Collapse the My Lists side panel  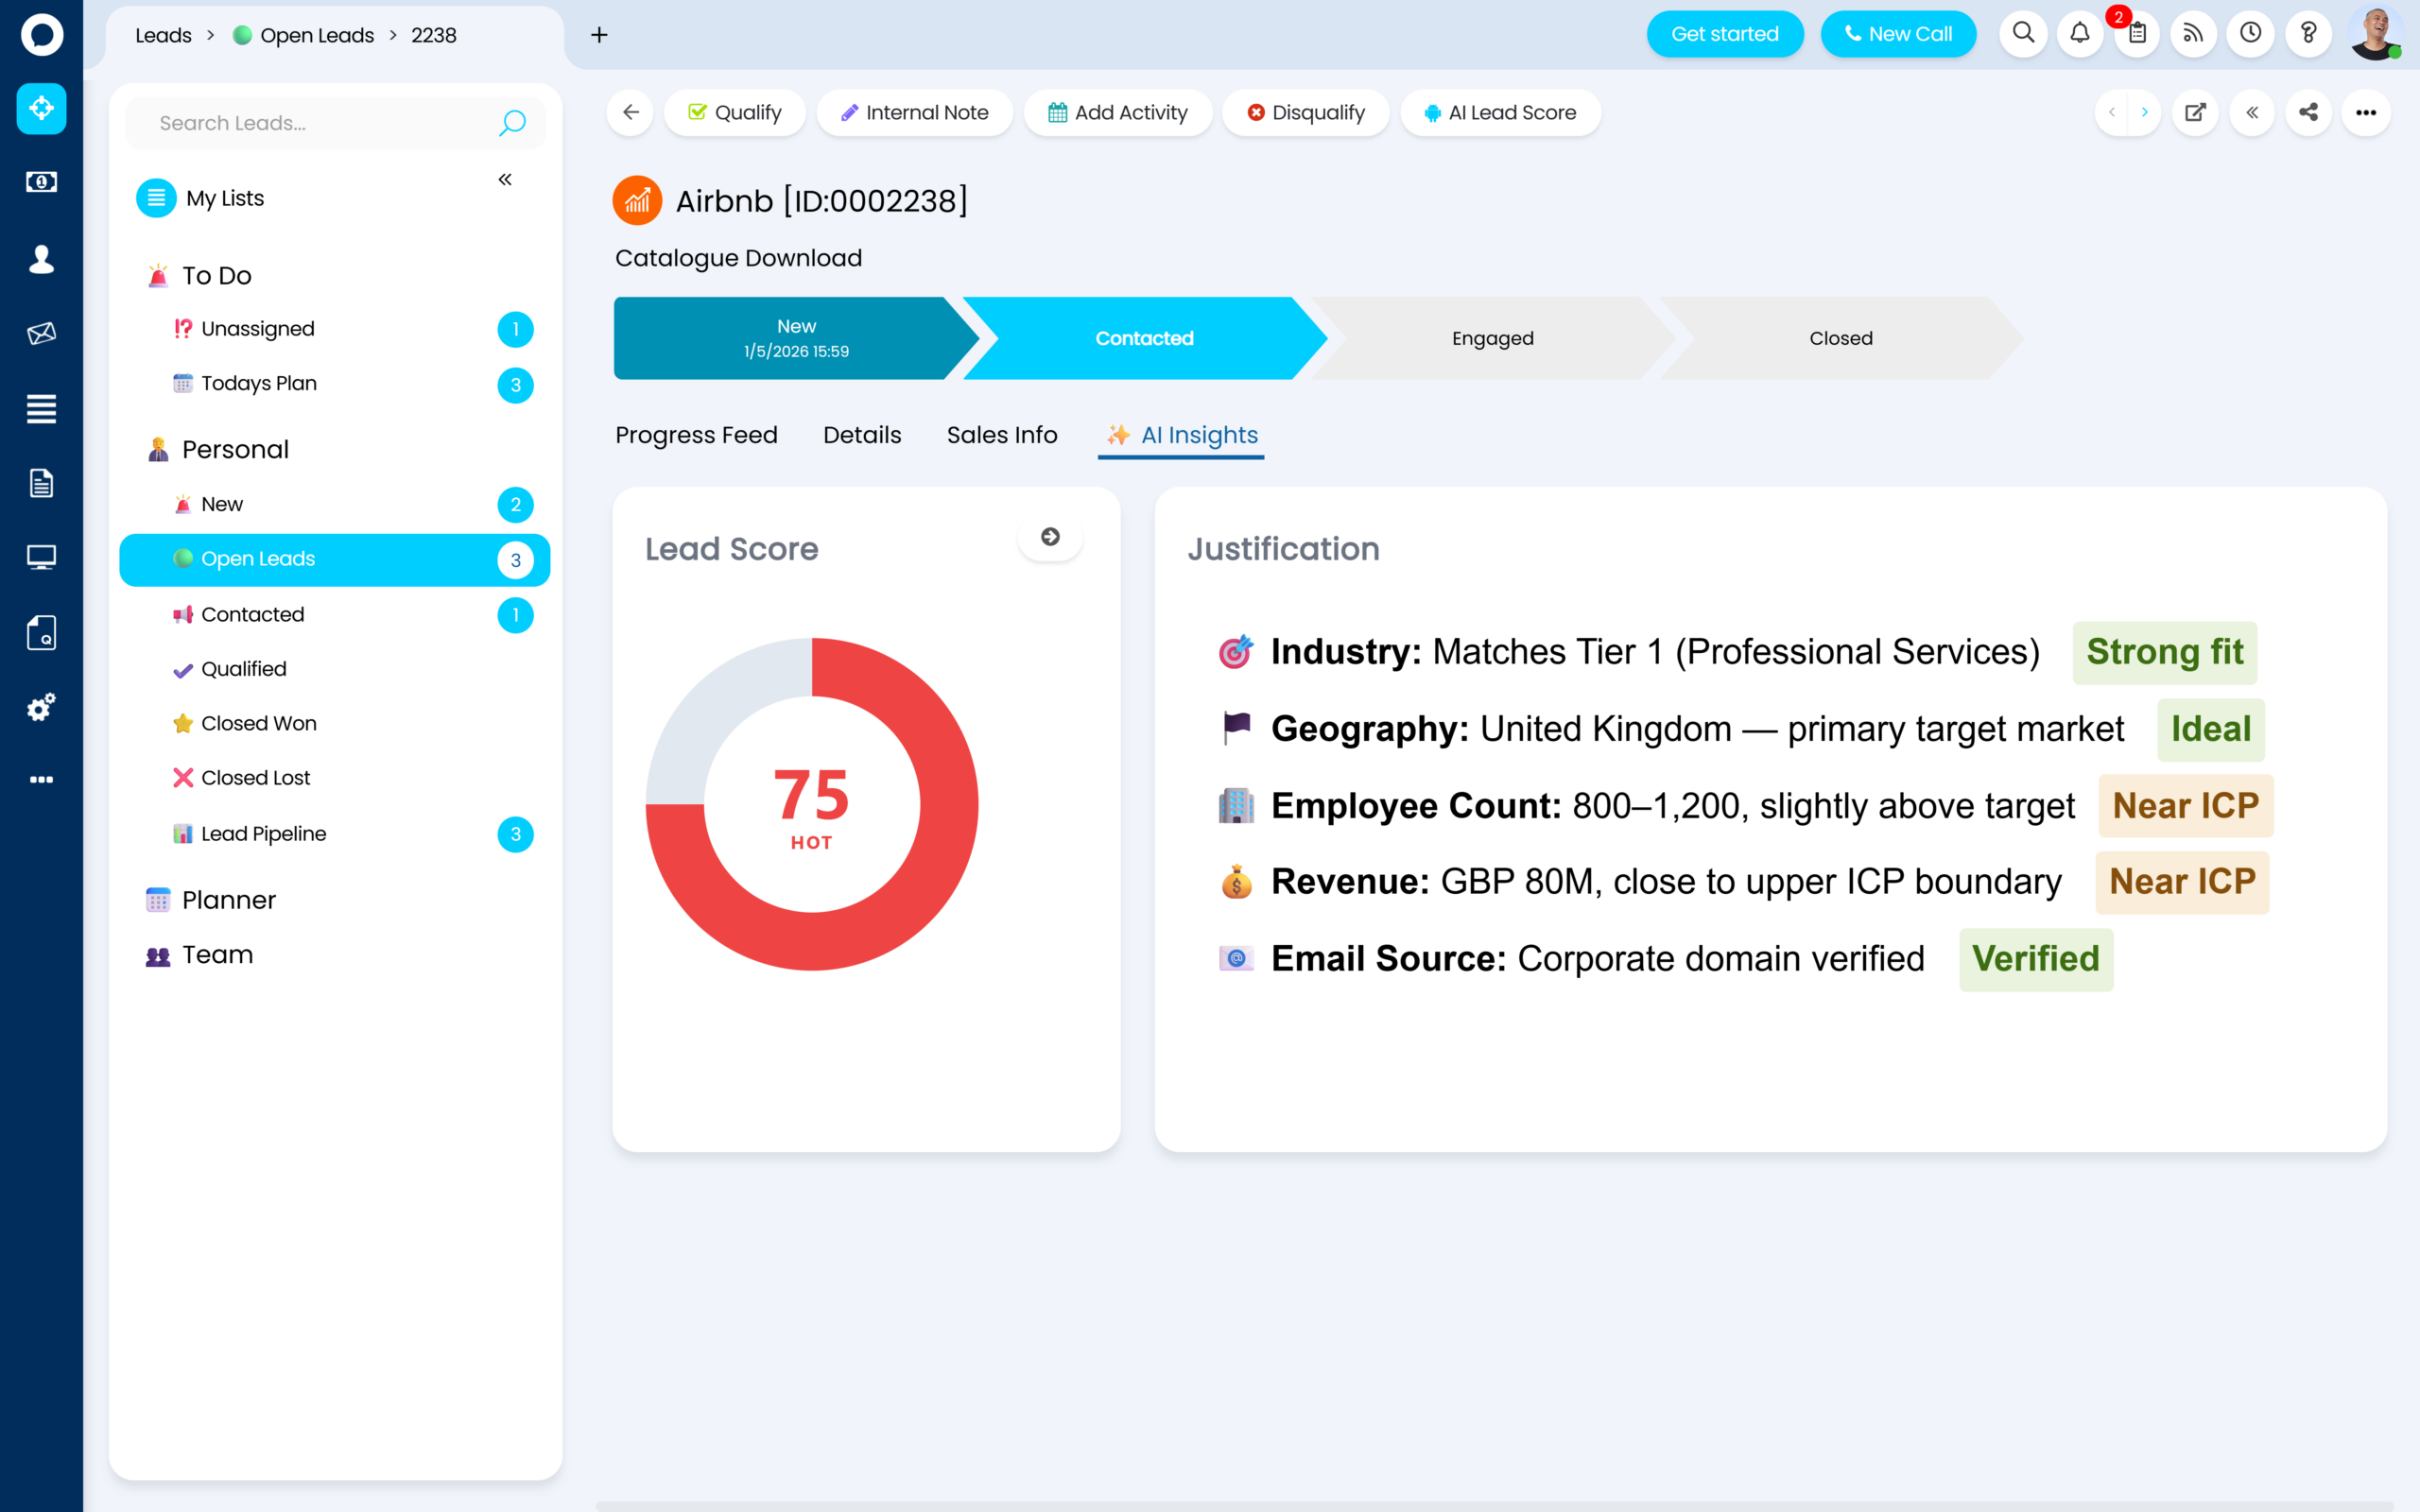click(x=505, y=180)
